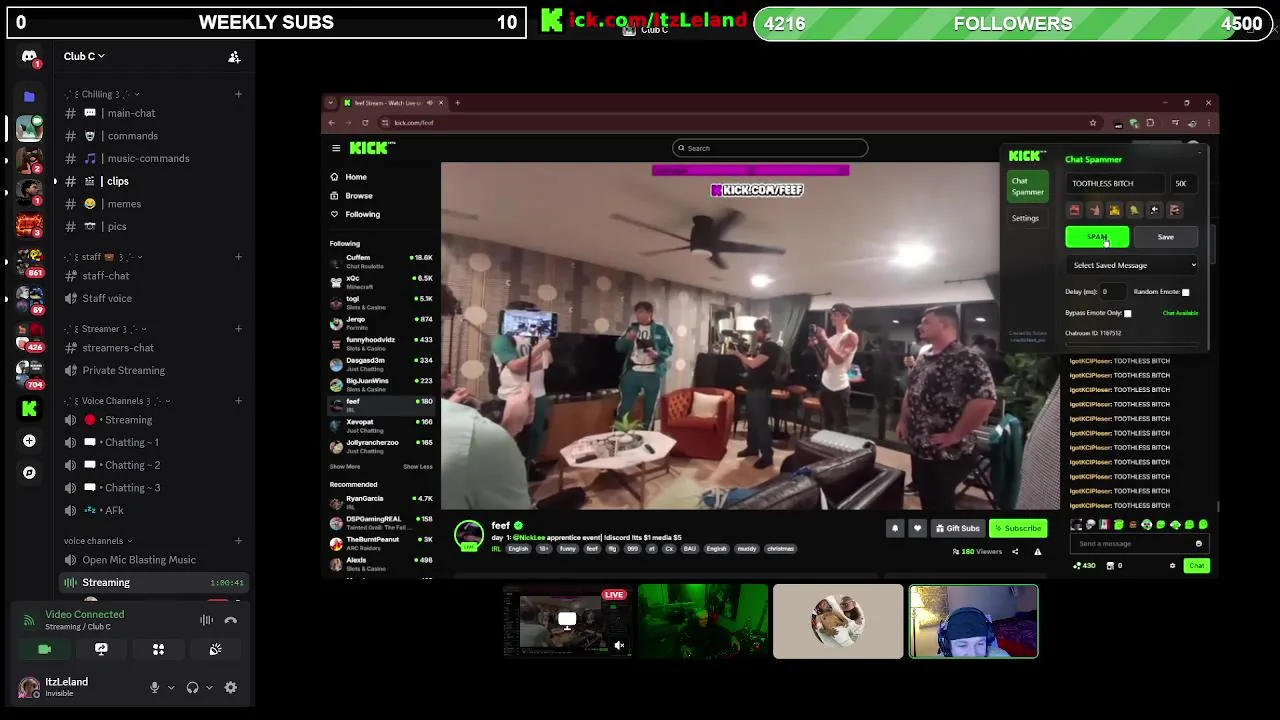This screenshot has height=720, width=1280.
Task: Toggle Bypass Emote Only checkbox
Action: (x=1127, y=313)
